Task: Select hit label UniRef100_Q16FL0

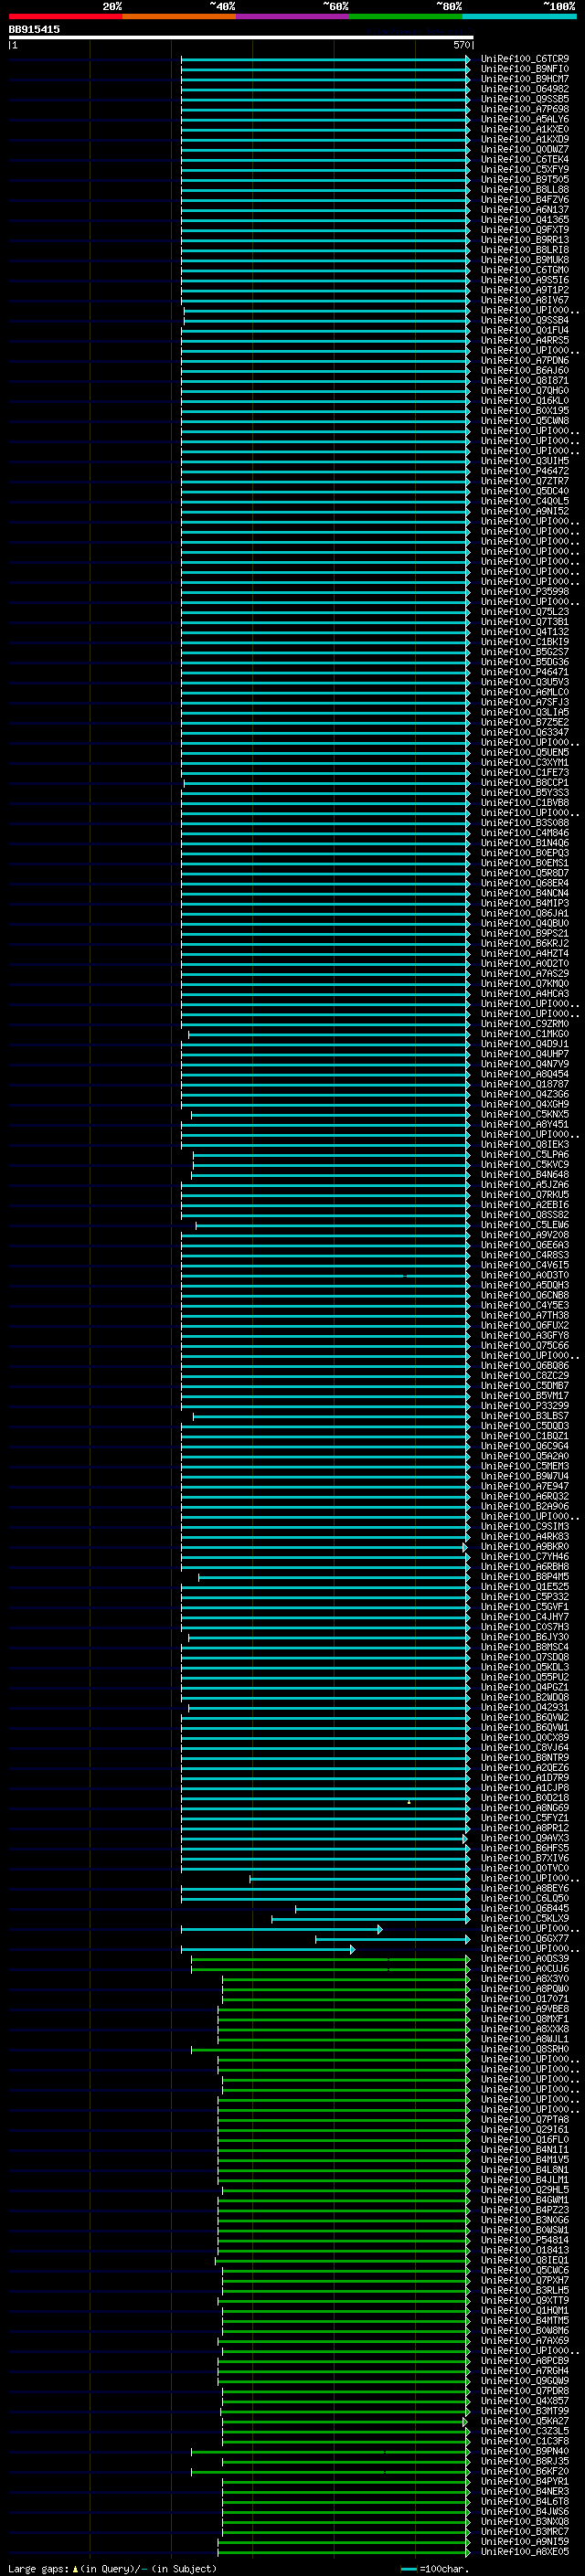Action: pyautogui.click(x=524, y=2139)
